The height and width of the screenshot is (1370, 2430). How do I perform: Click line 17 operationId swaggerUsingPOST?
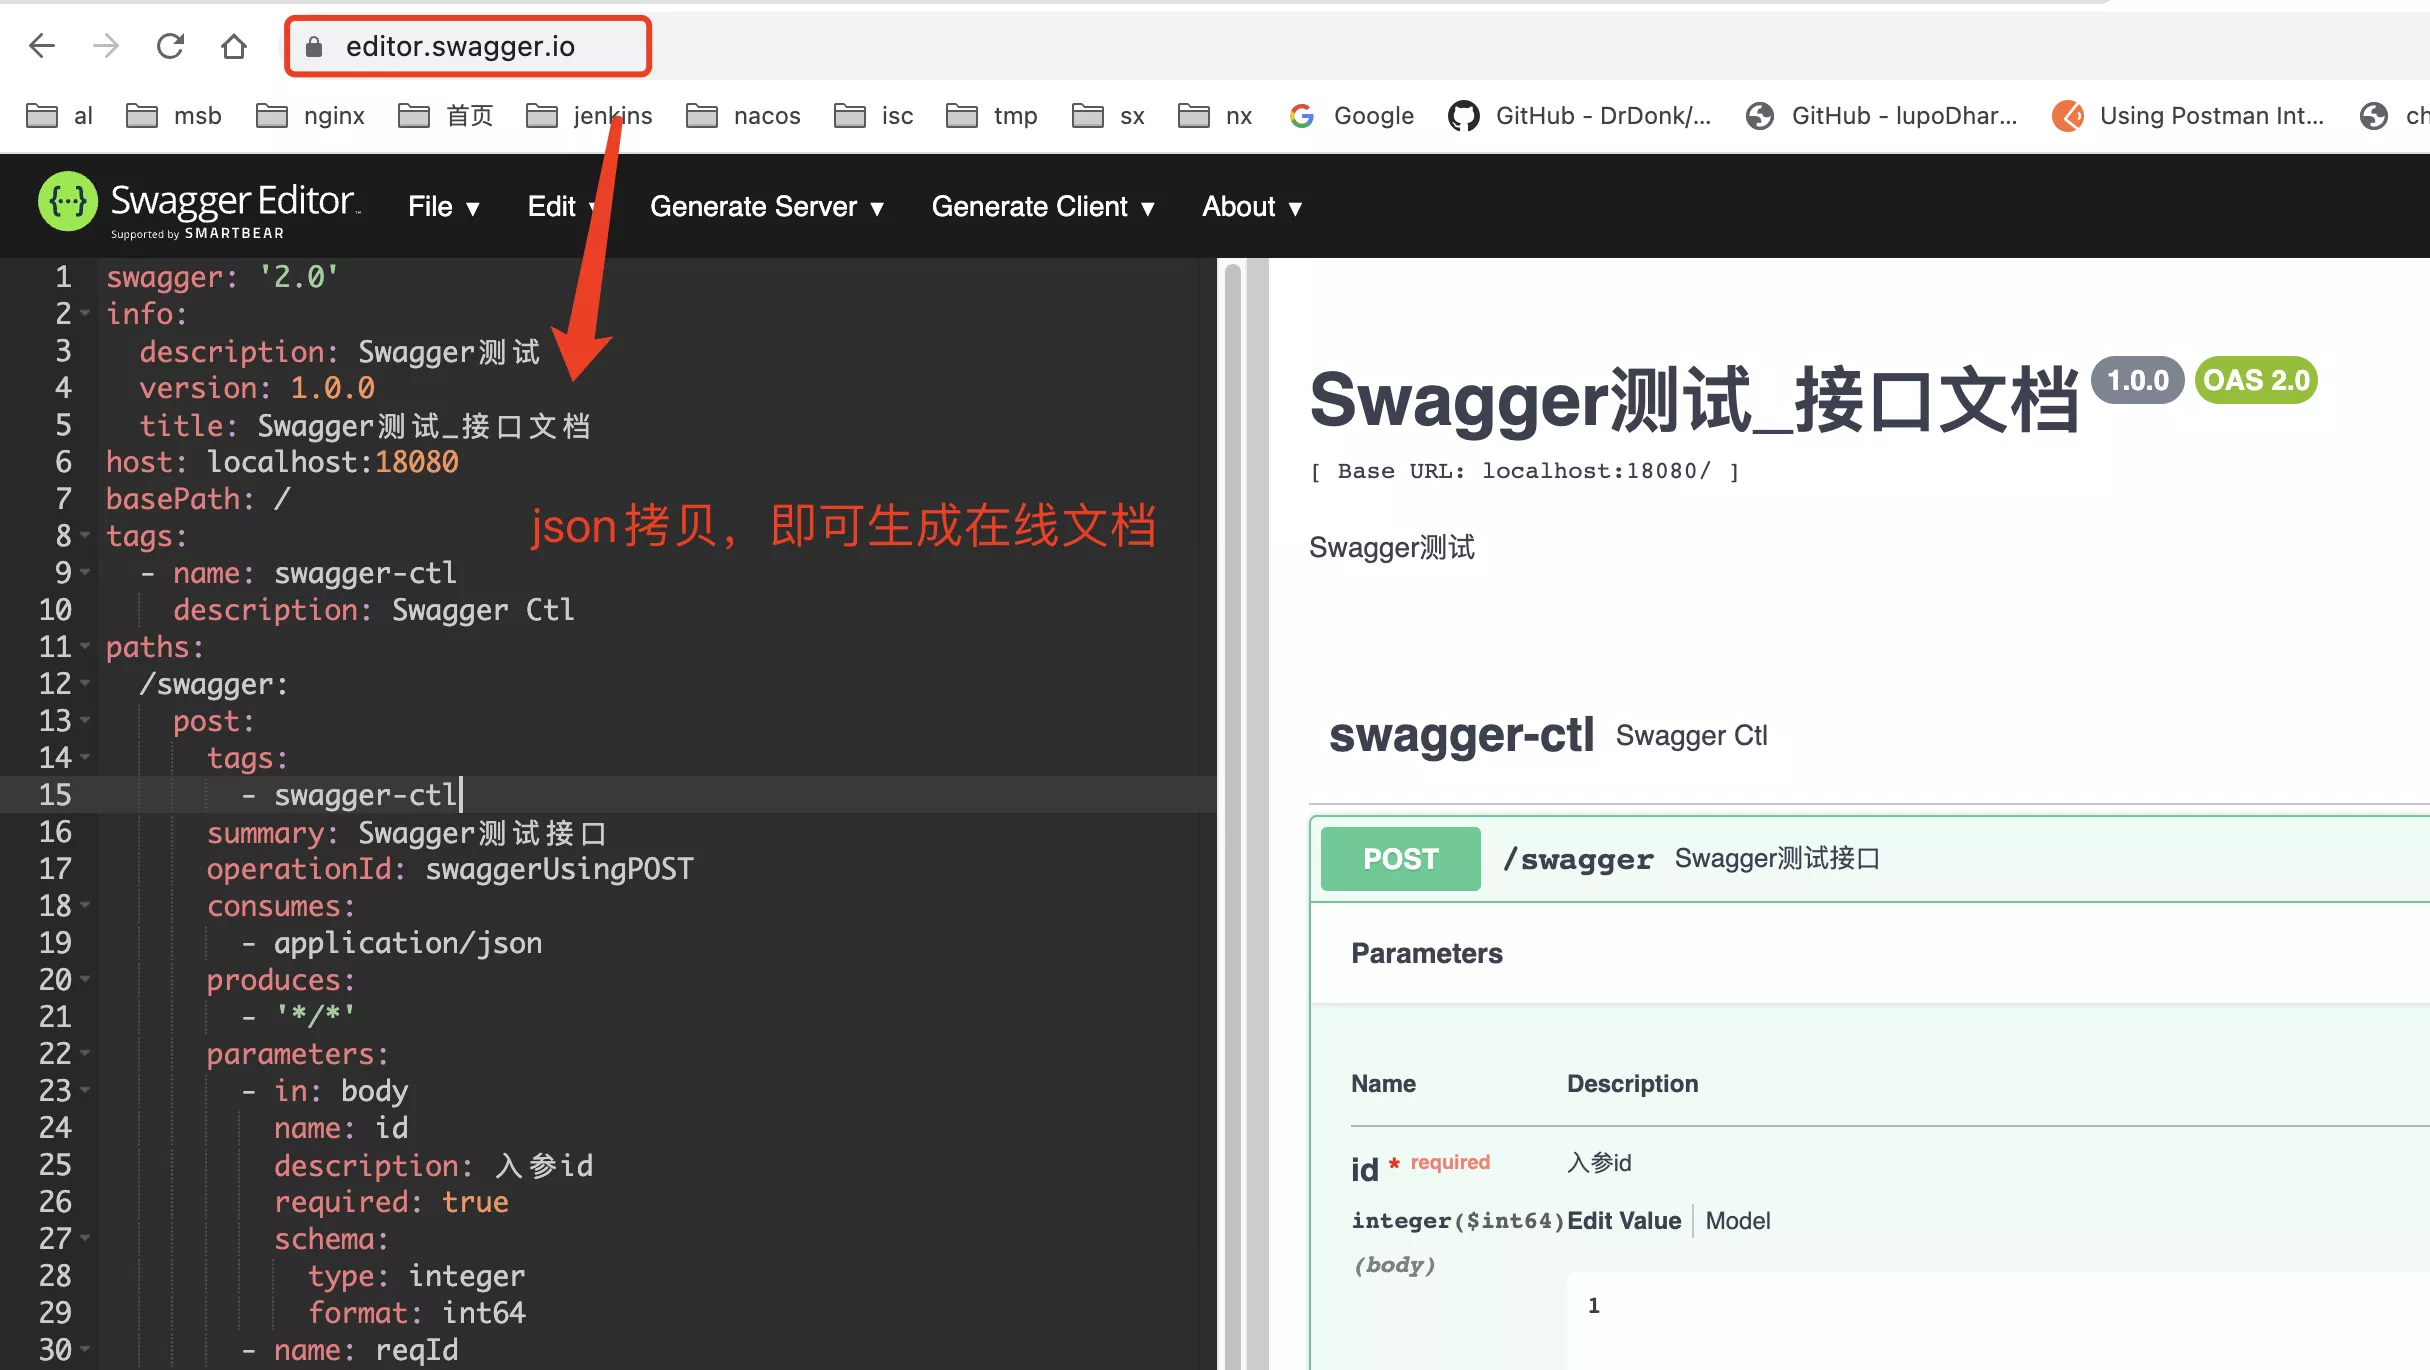(x=450, y=869)
